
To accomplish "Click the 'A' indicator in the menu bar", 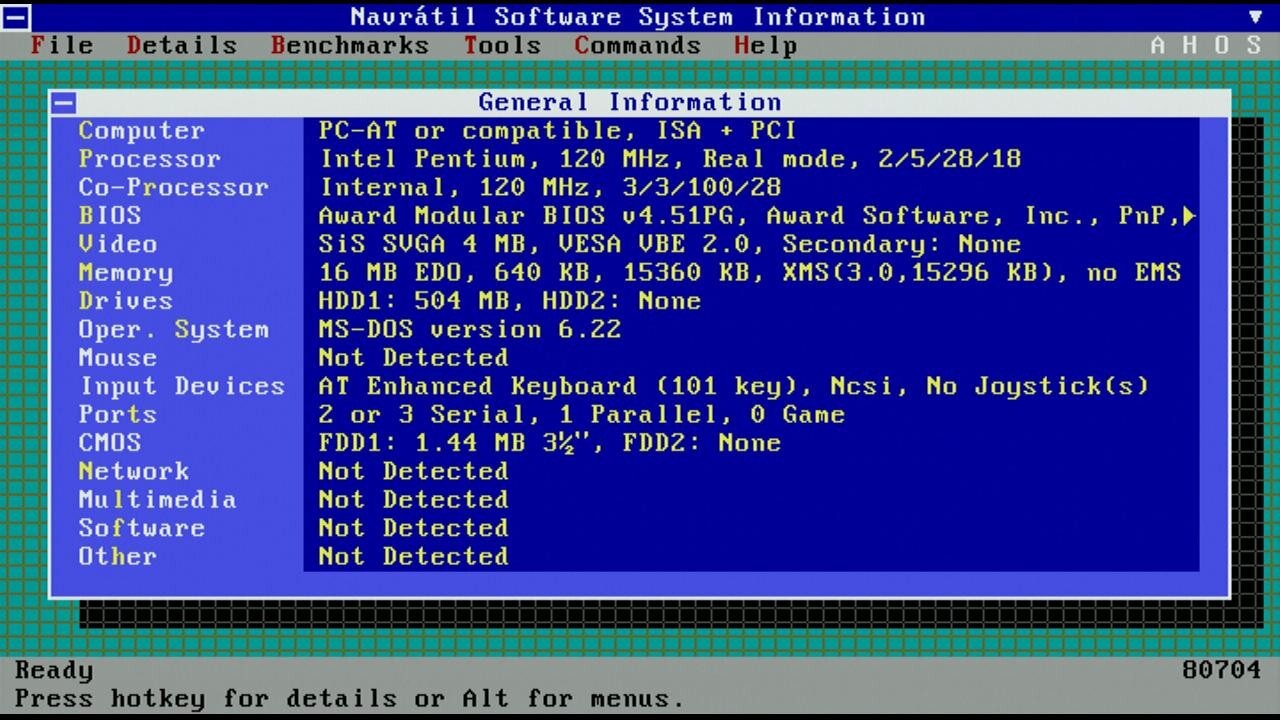I will pos(1158,45).
